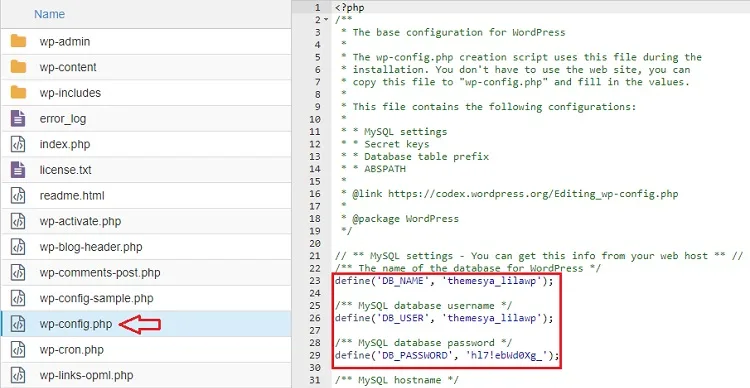The image size is (750, 388).
Task: Click the wp-activate.php file icon
Action: click(18, 222)
